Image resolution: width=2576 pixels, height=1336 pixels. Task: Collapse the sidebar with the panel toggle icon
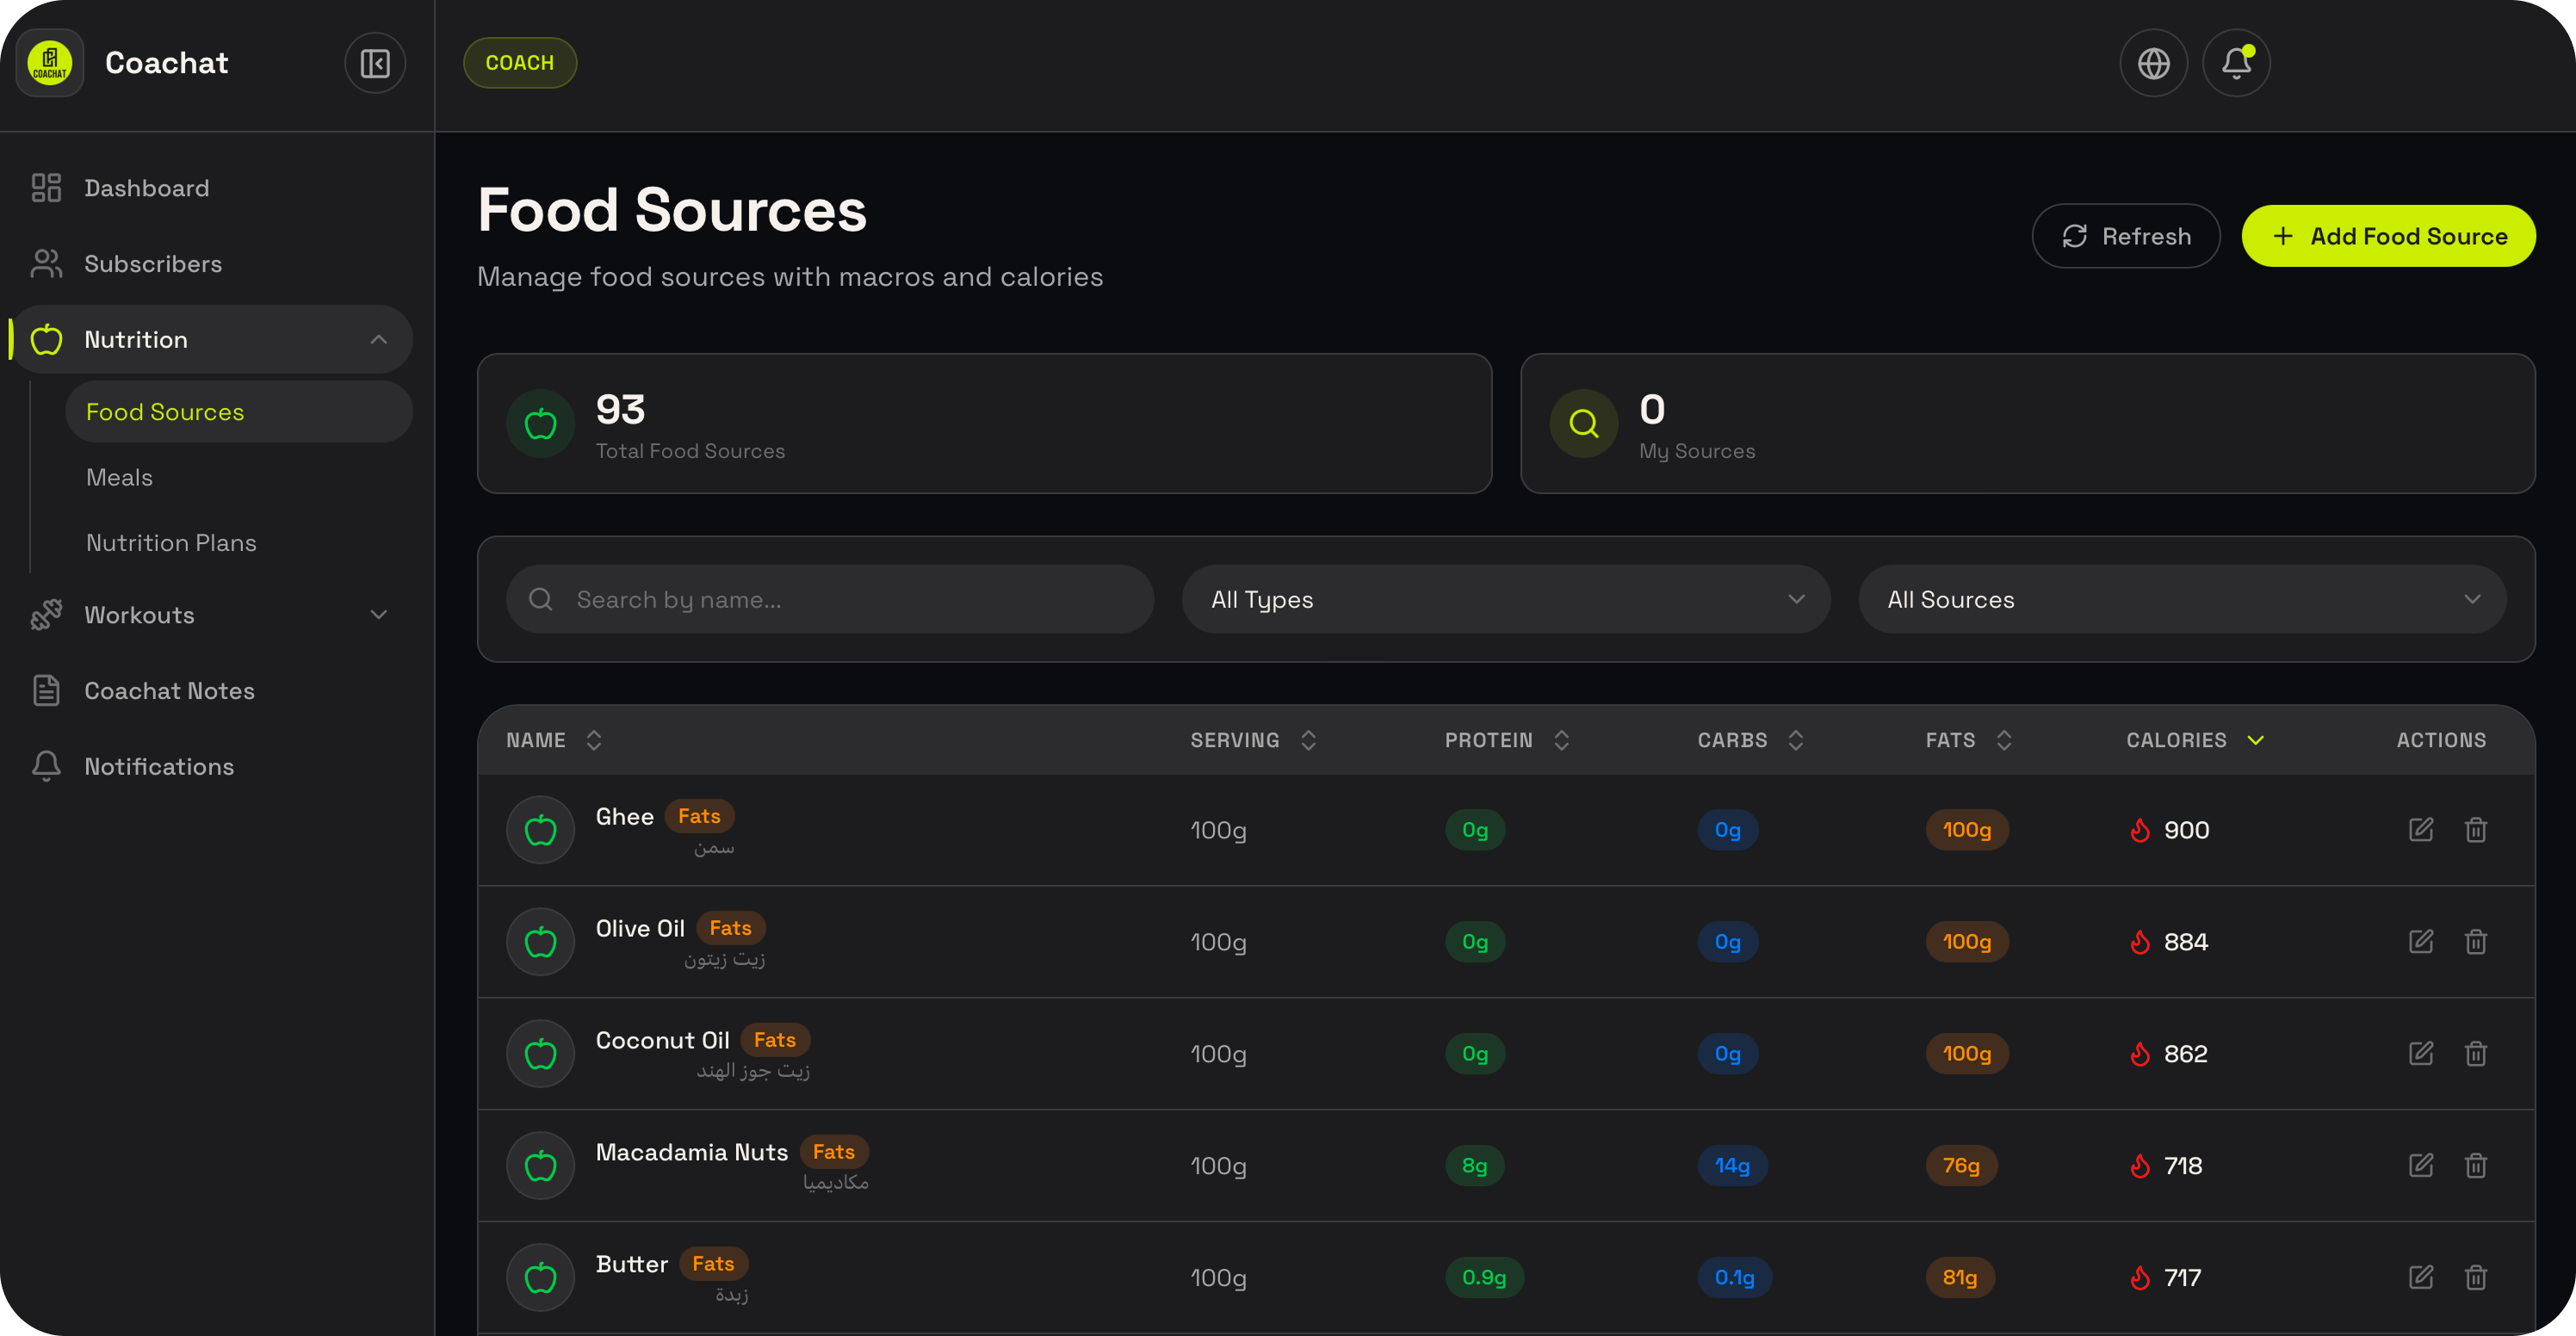pyautogui.click(x=375, y=62)
